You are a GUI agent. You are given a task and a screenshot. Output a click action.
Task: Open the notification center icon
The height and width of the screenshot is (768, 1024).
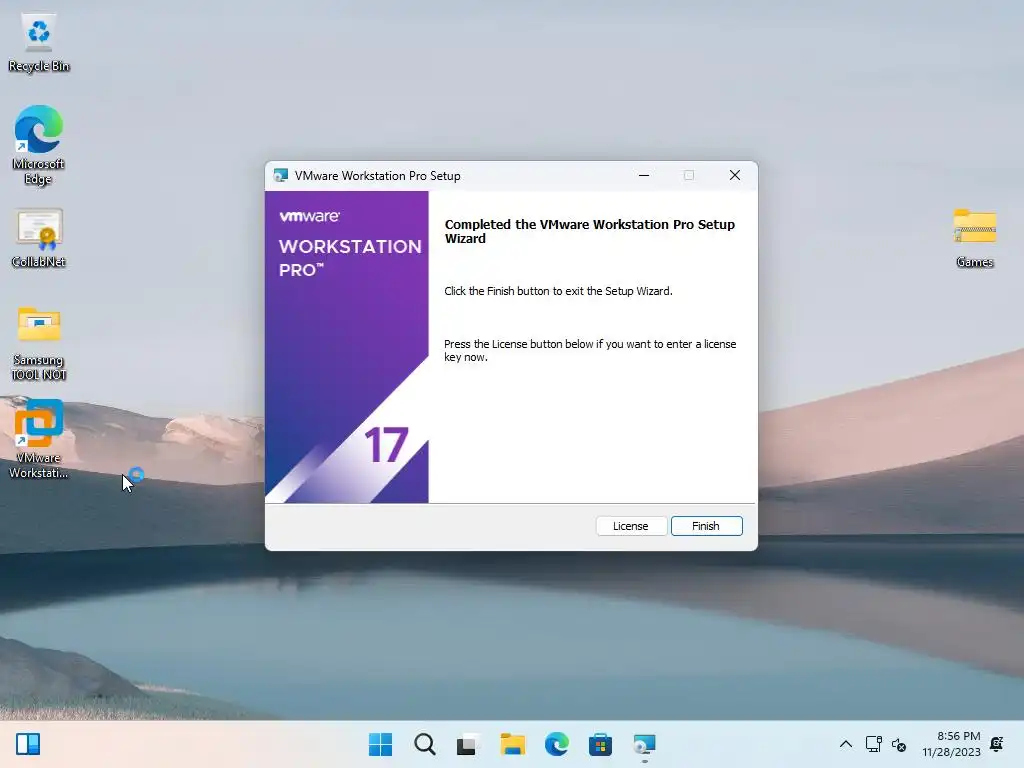pyautogui.click(x=997, y=744)
